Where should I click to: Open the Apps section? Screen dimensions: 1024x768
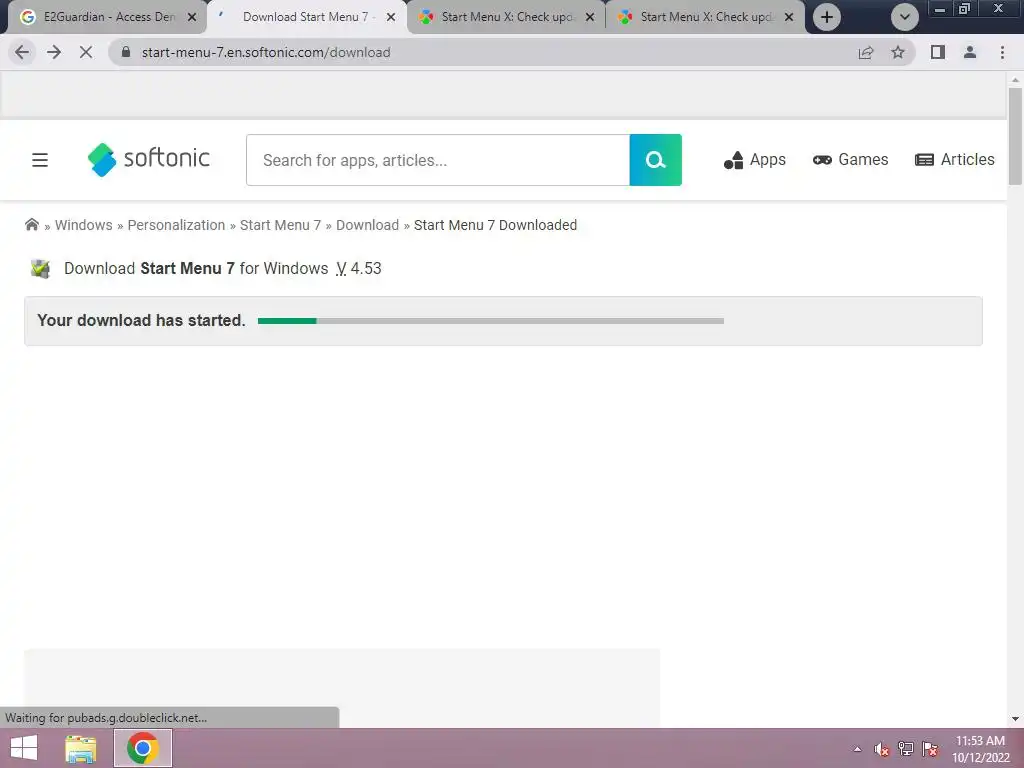(x=754, y=159)
